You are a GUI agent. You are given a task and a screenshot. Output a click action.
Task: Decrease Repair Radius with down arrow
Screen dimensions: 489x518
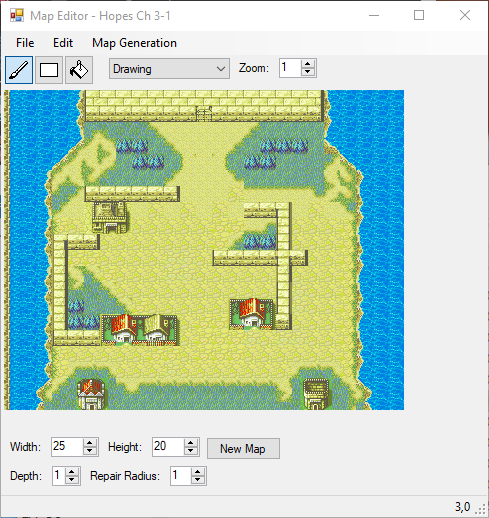pos(198,480)
